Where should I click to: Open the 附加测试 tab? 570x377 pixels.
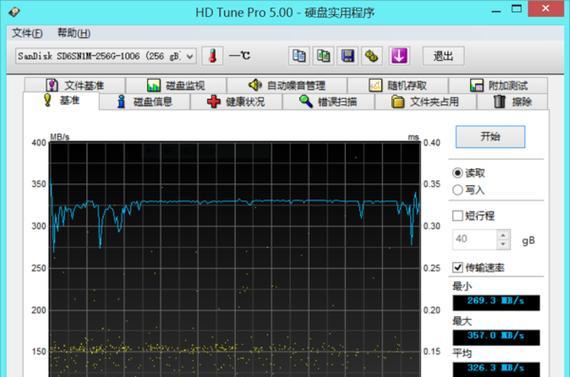pos(498,85)
